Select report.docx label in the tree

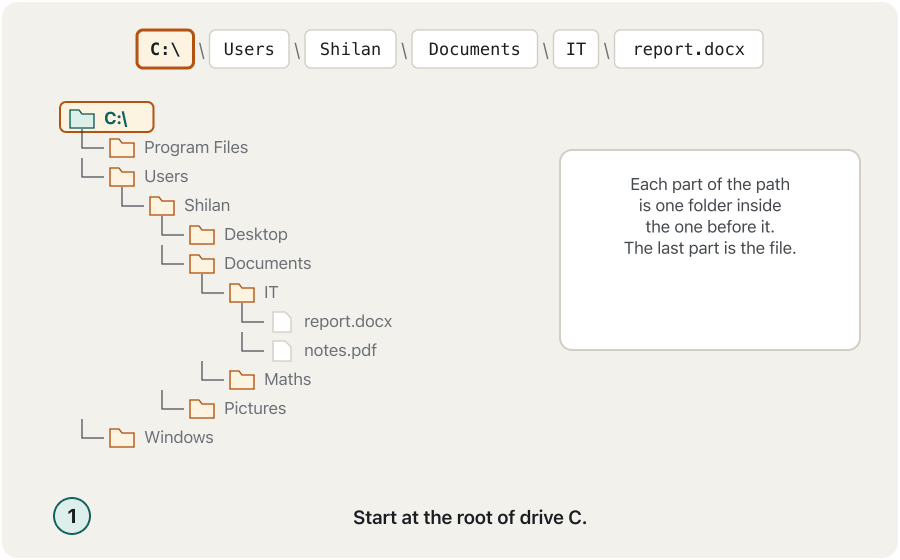click(348, 321)
